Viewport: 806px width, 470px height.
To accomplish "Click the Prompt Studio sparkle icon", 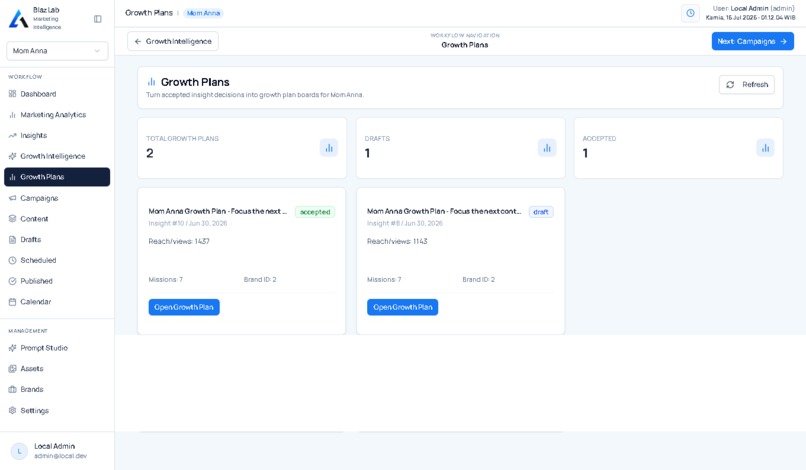I will pyautogui.click(x=12, y=348).
